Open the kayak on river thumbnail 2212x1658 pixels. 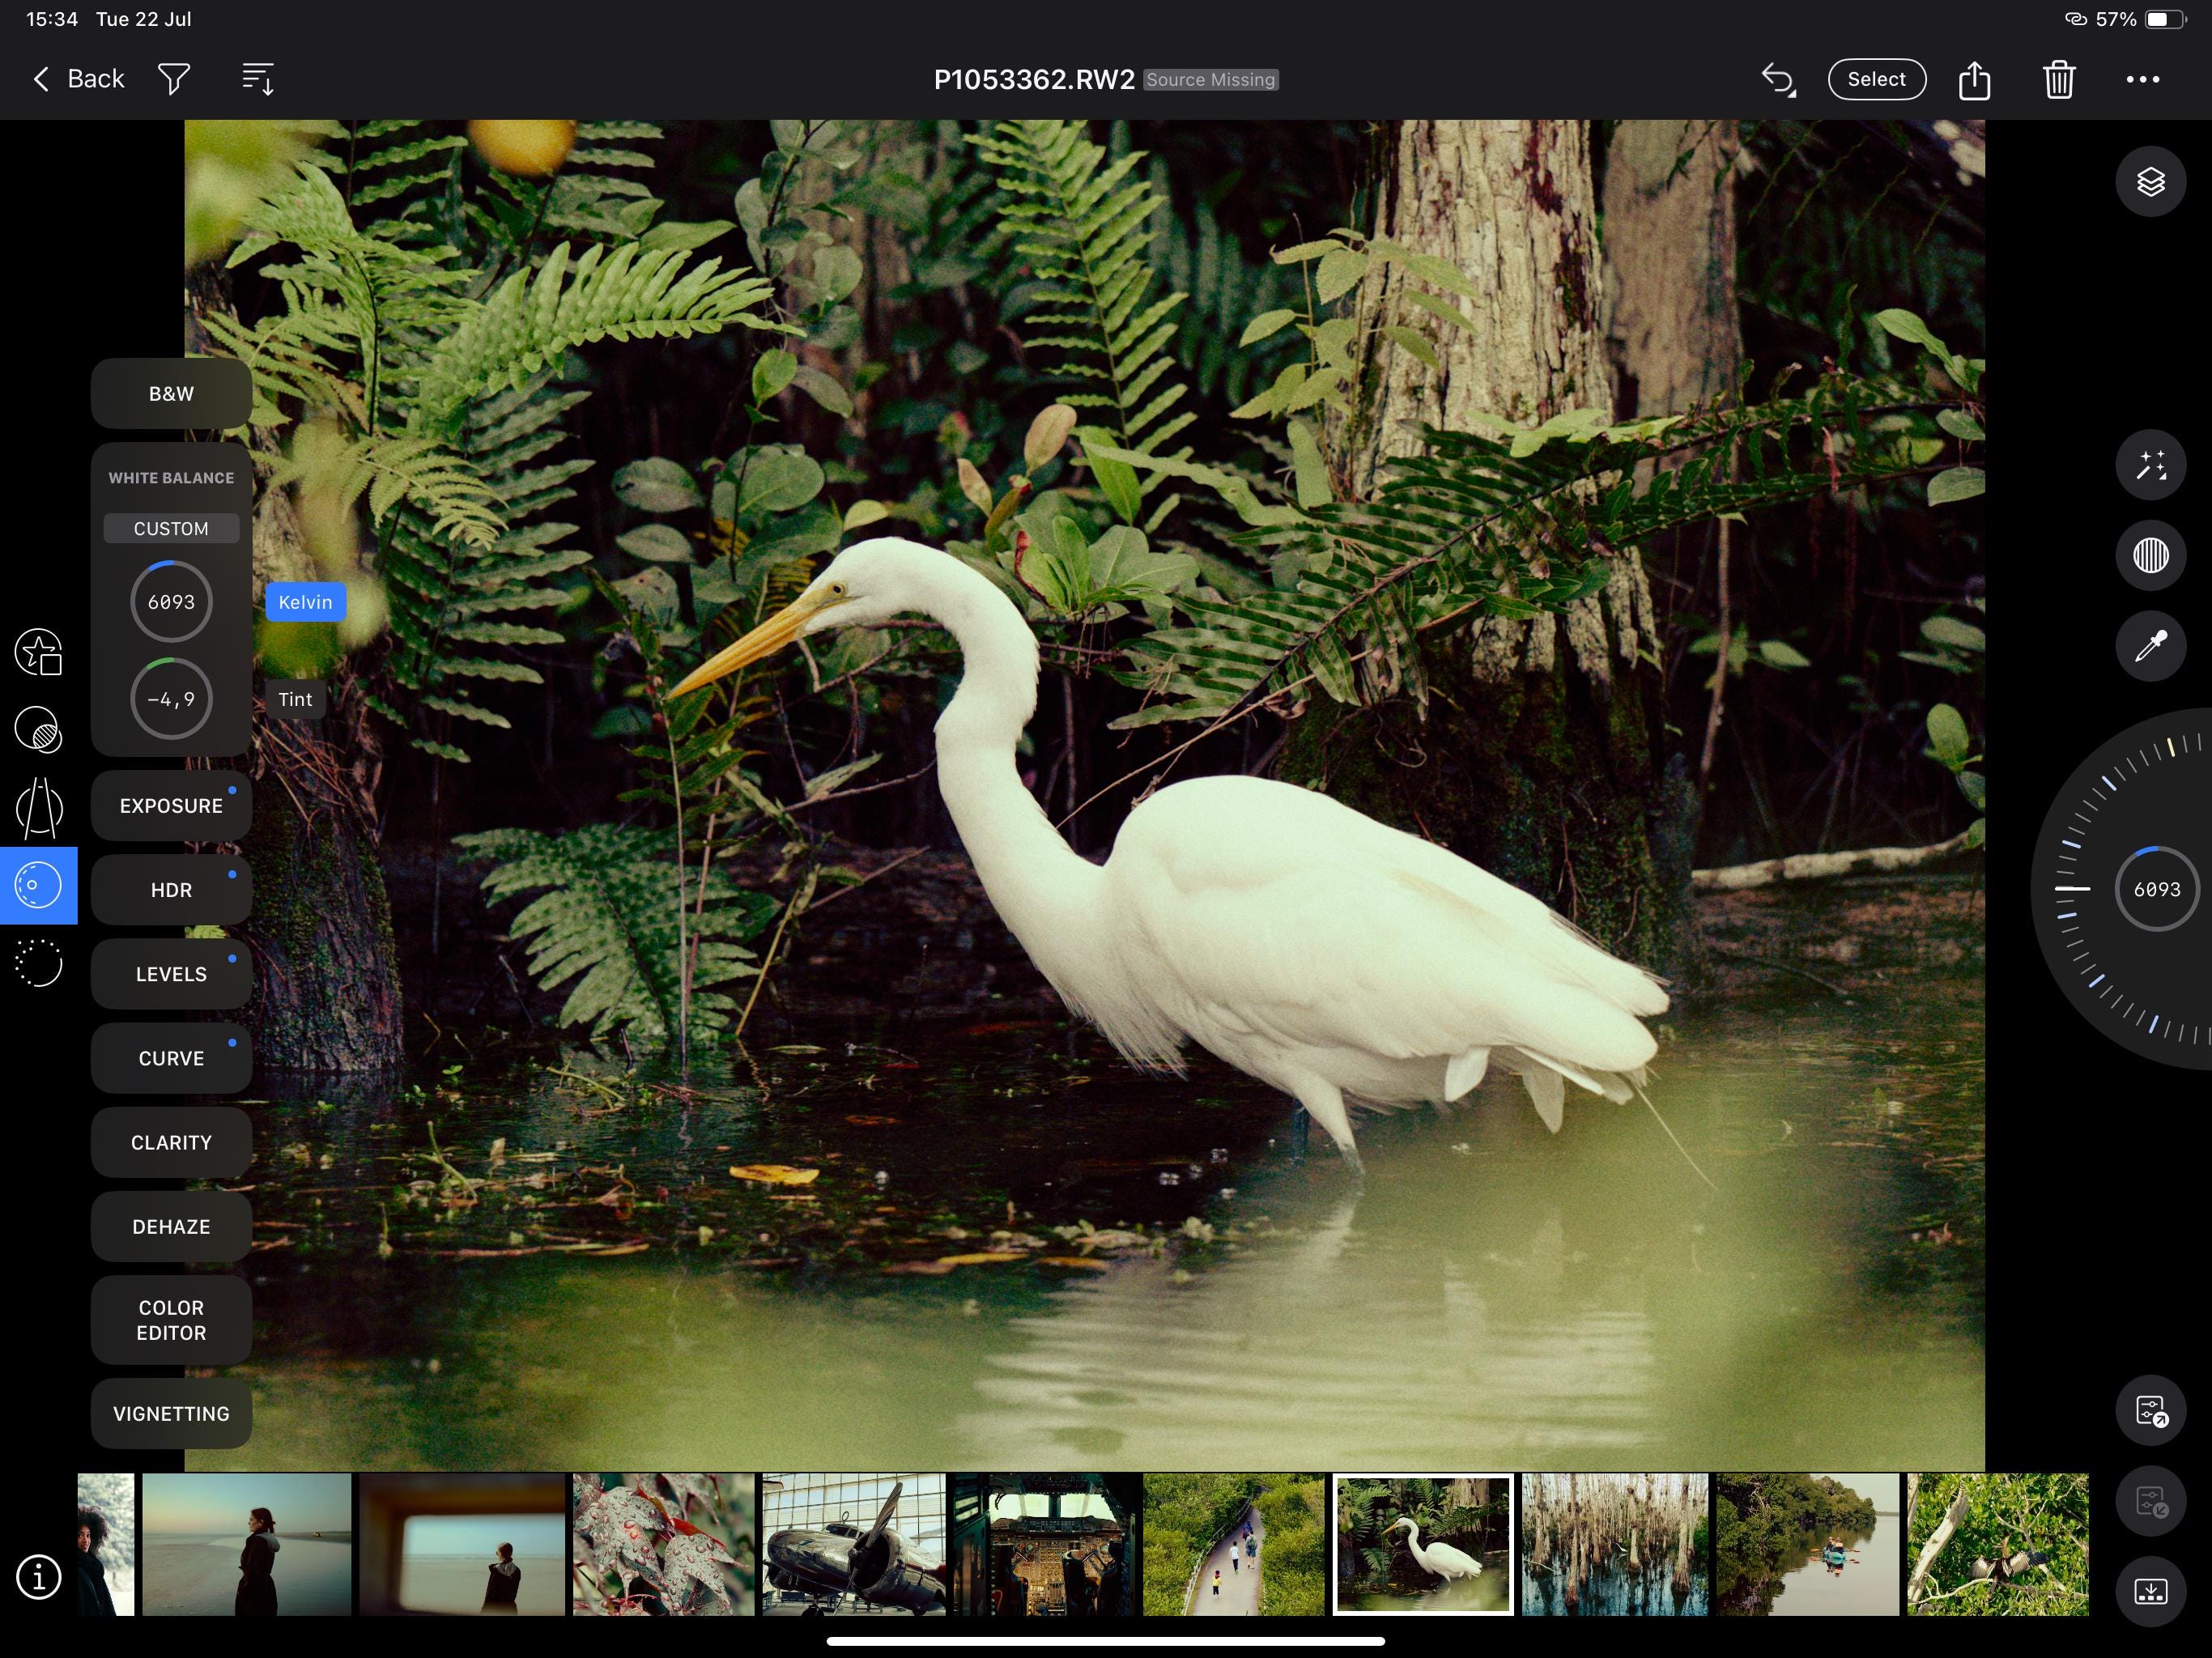1807,1544
